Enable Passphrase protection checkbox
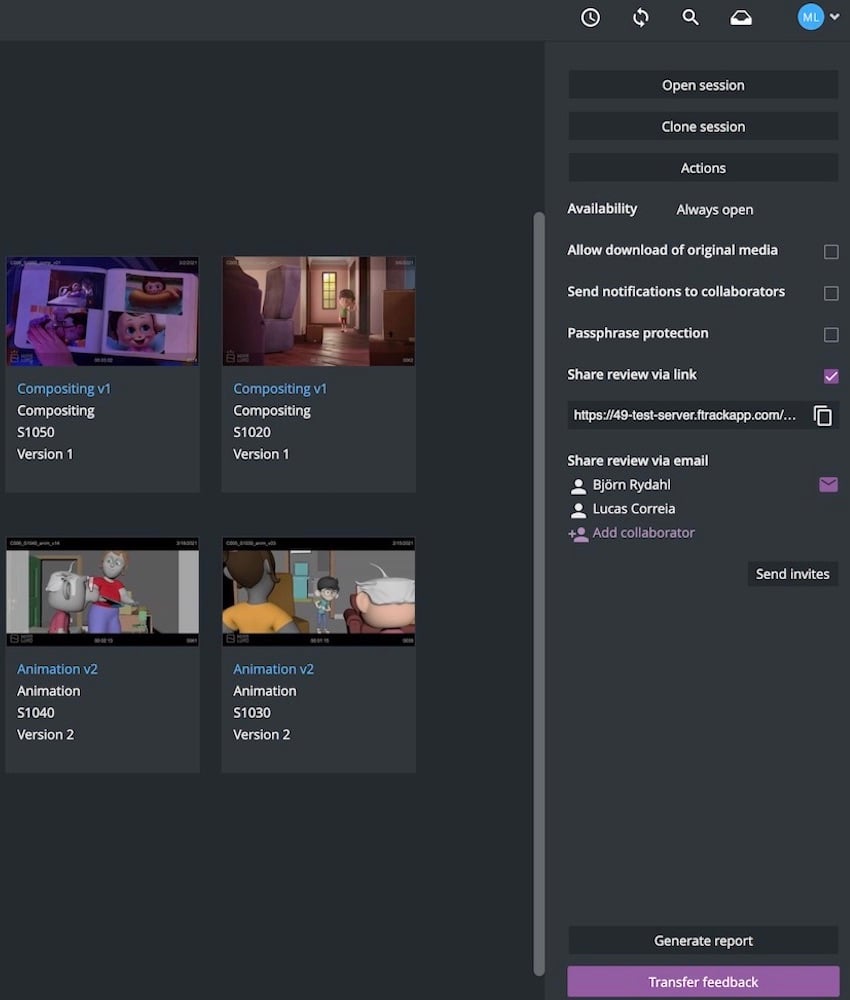850x1000 pixels. coord(831,335)
